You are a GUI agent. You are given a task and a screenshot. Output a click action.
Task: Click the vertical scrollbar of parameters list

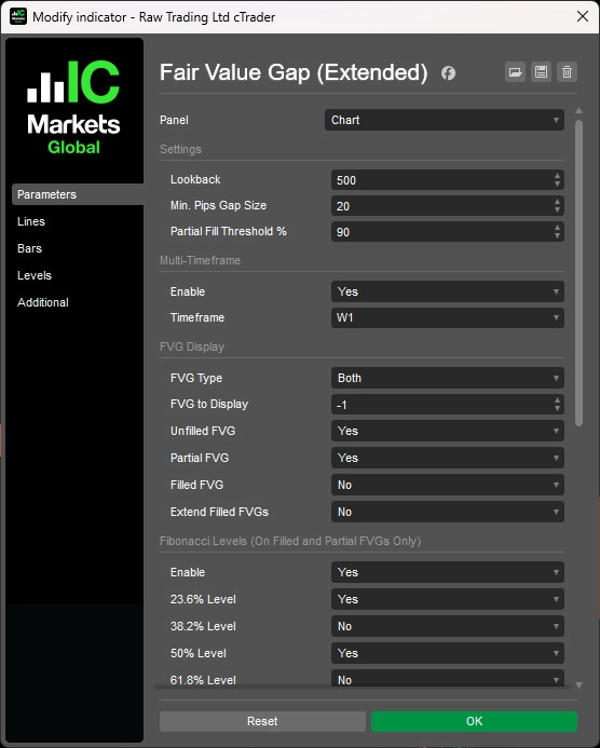[x=578, y=270]
